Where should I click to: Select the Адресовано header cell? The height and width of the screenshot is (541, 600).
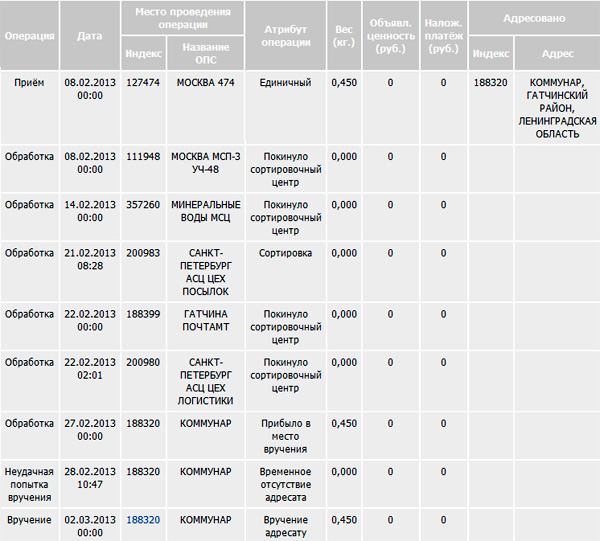[534, 18]
